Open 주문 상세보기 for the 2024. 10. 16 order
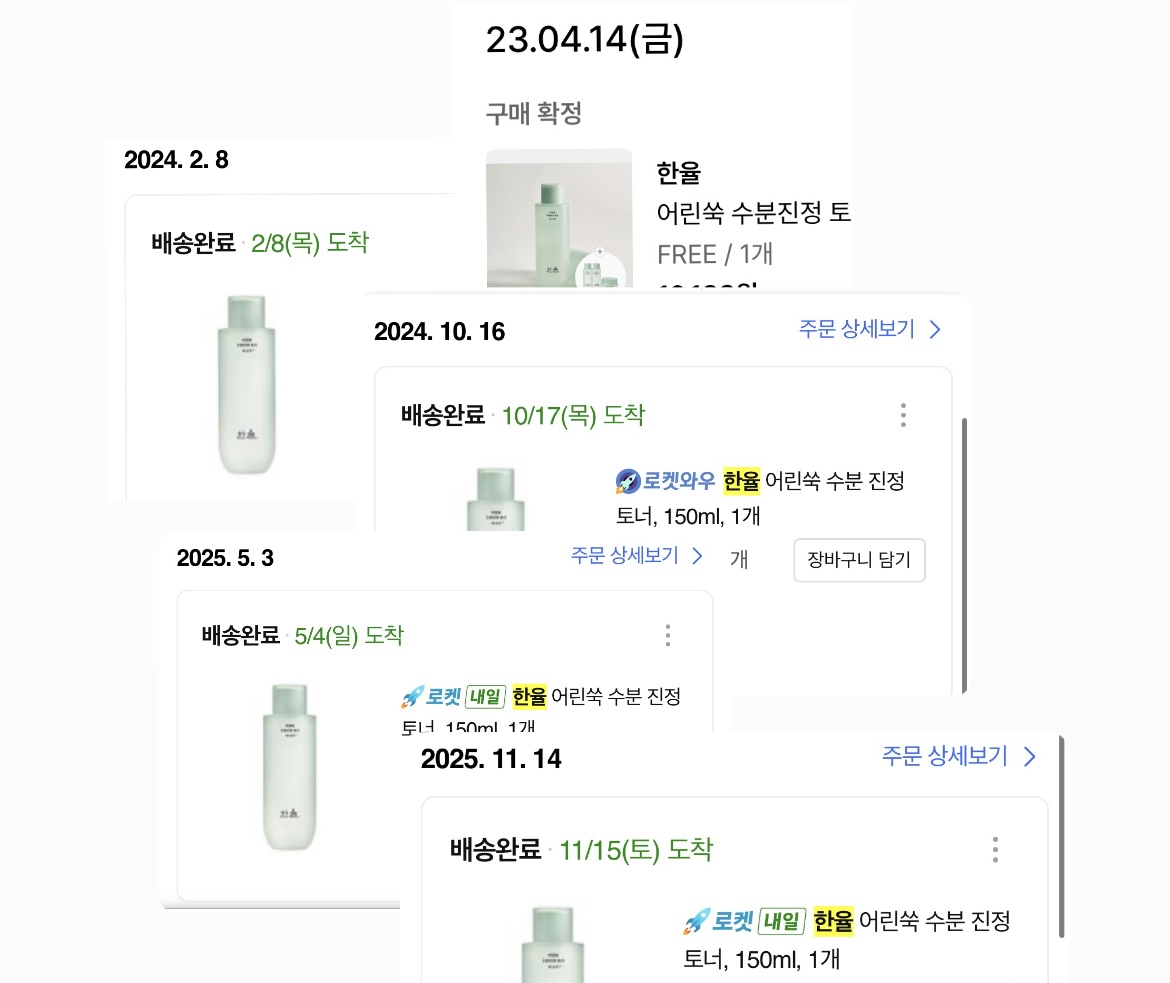 pyautogui.click(x=858, y=330)
